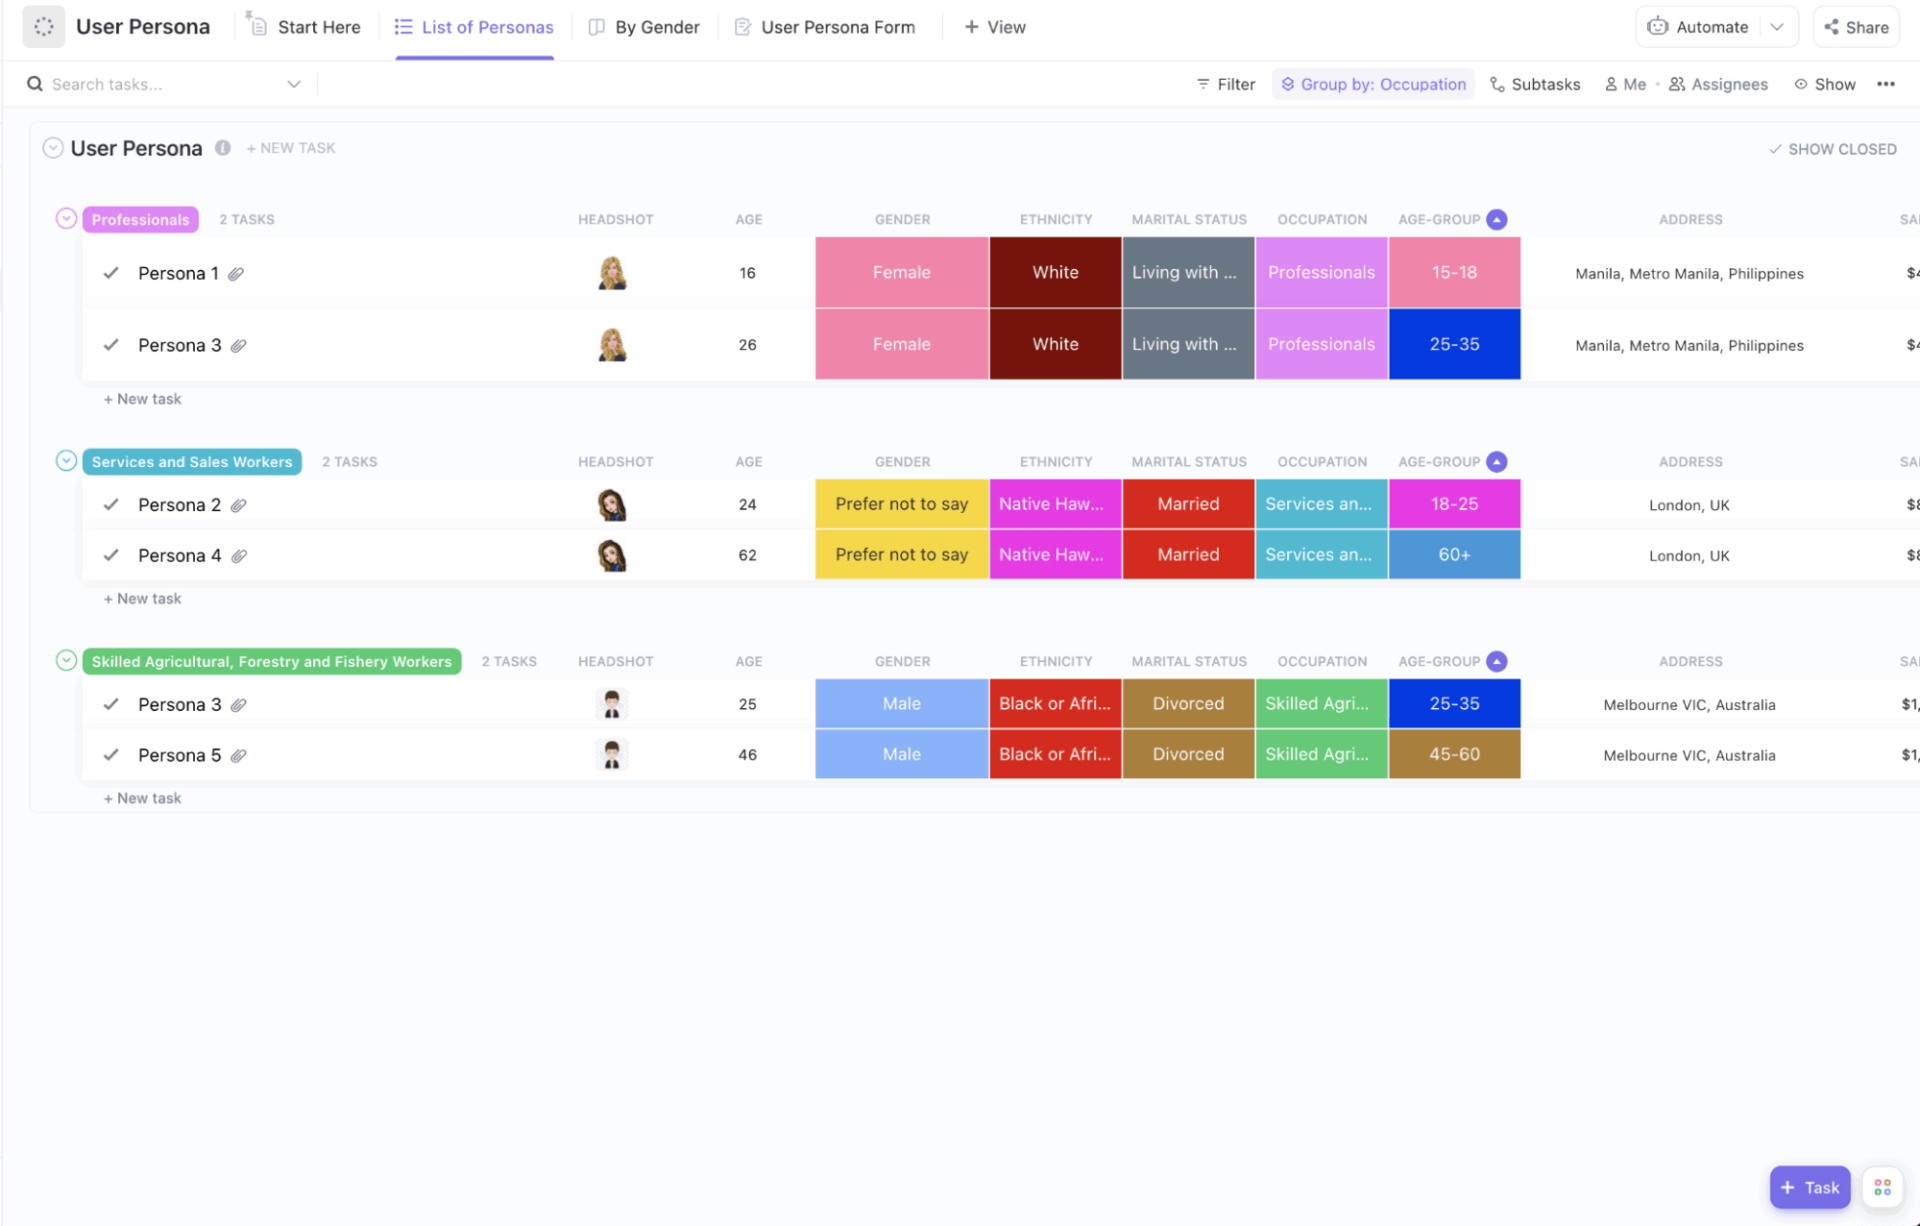Image resolution: width=1920 pixels, height=1226 pixels.
Task: Open the User Persona Form tab
Action: (825, 27)
